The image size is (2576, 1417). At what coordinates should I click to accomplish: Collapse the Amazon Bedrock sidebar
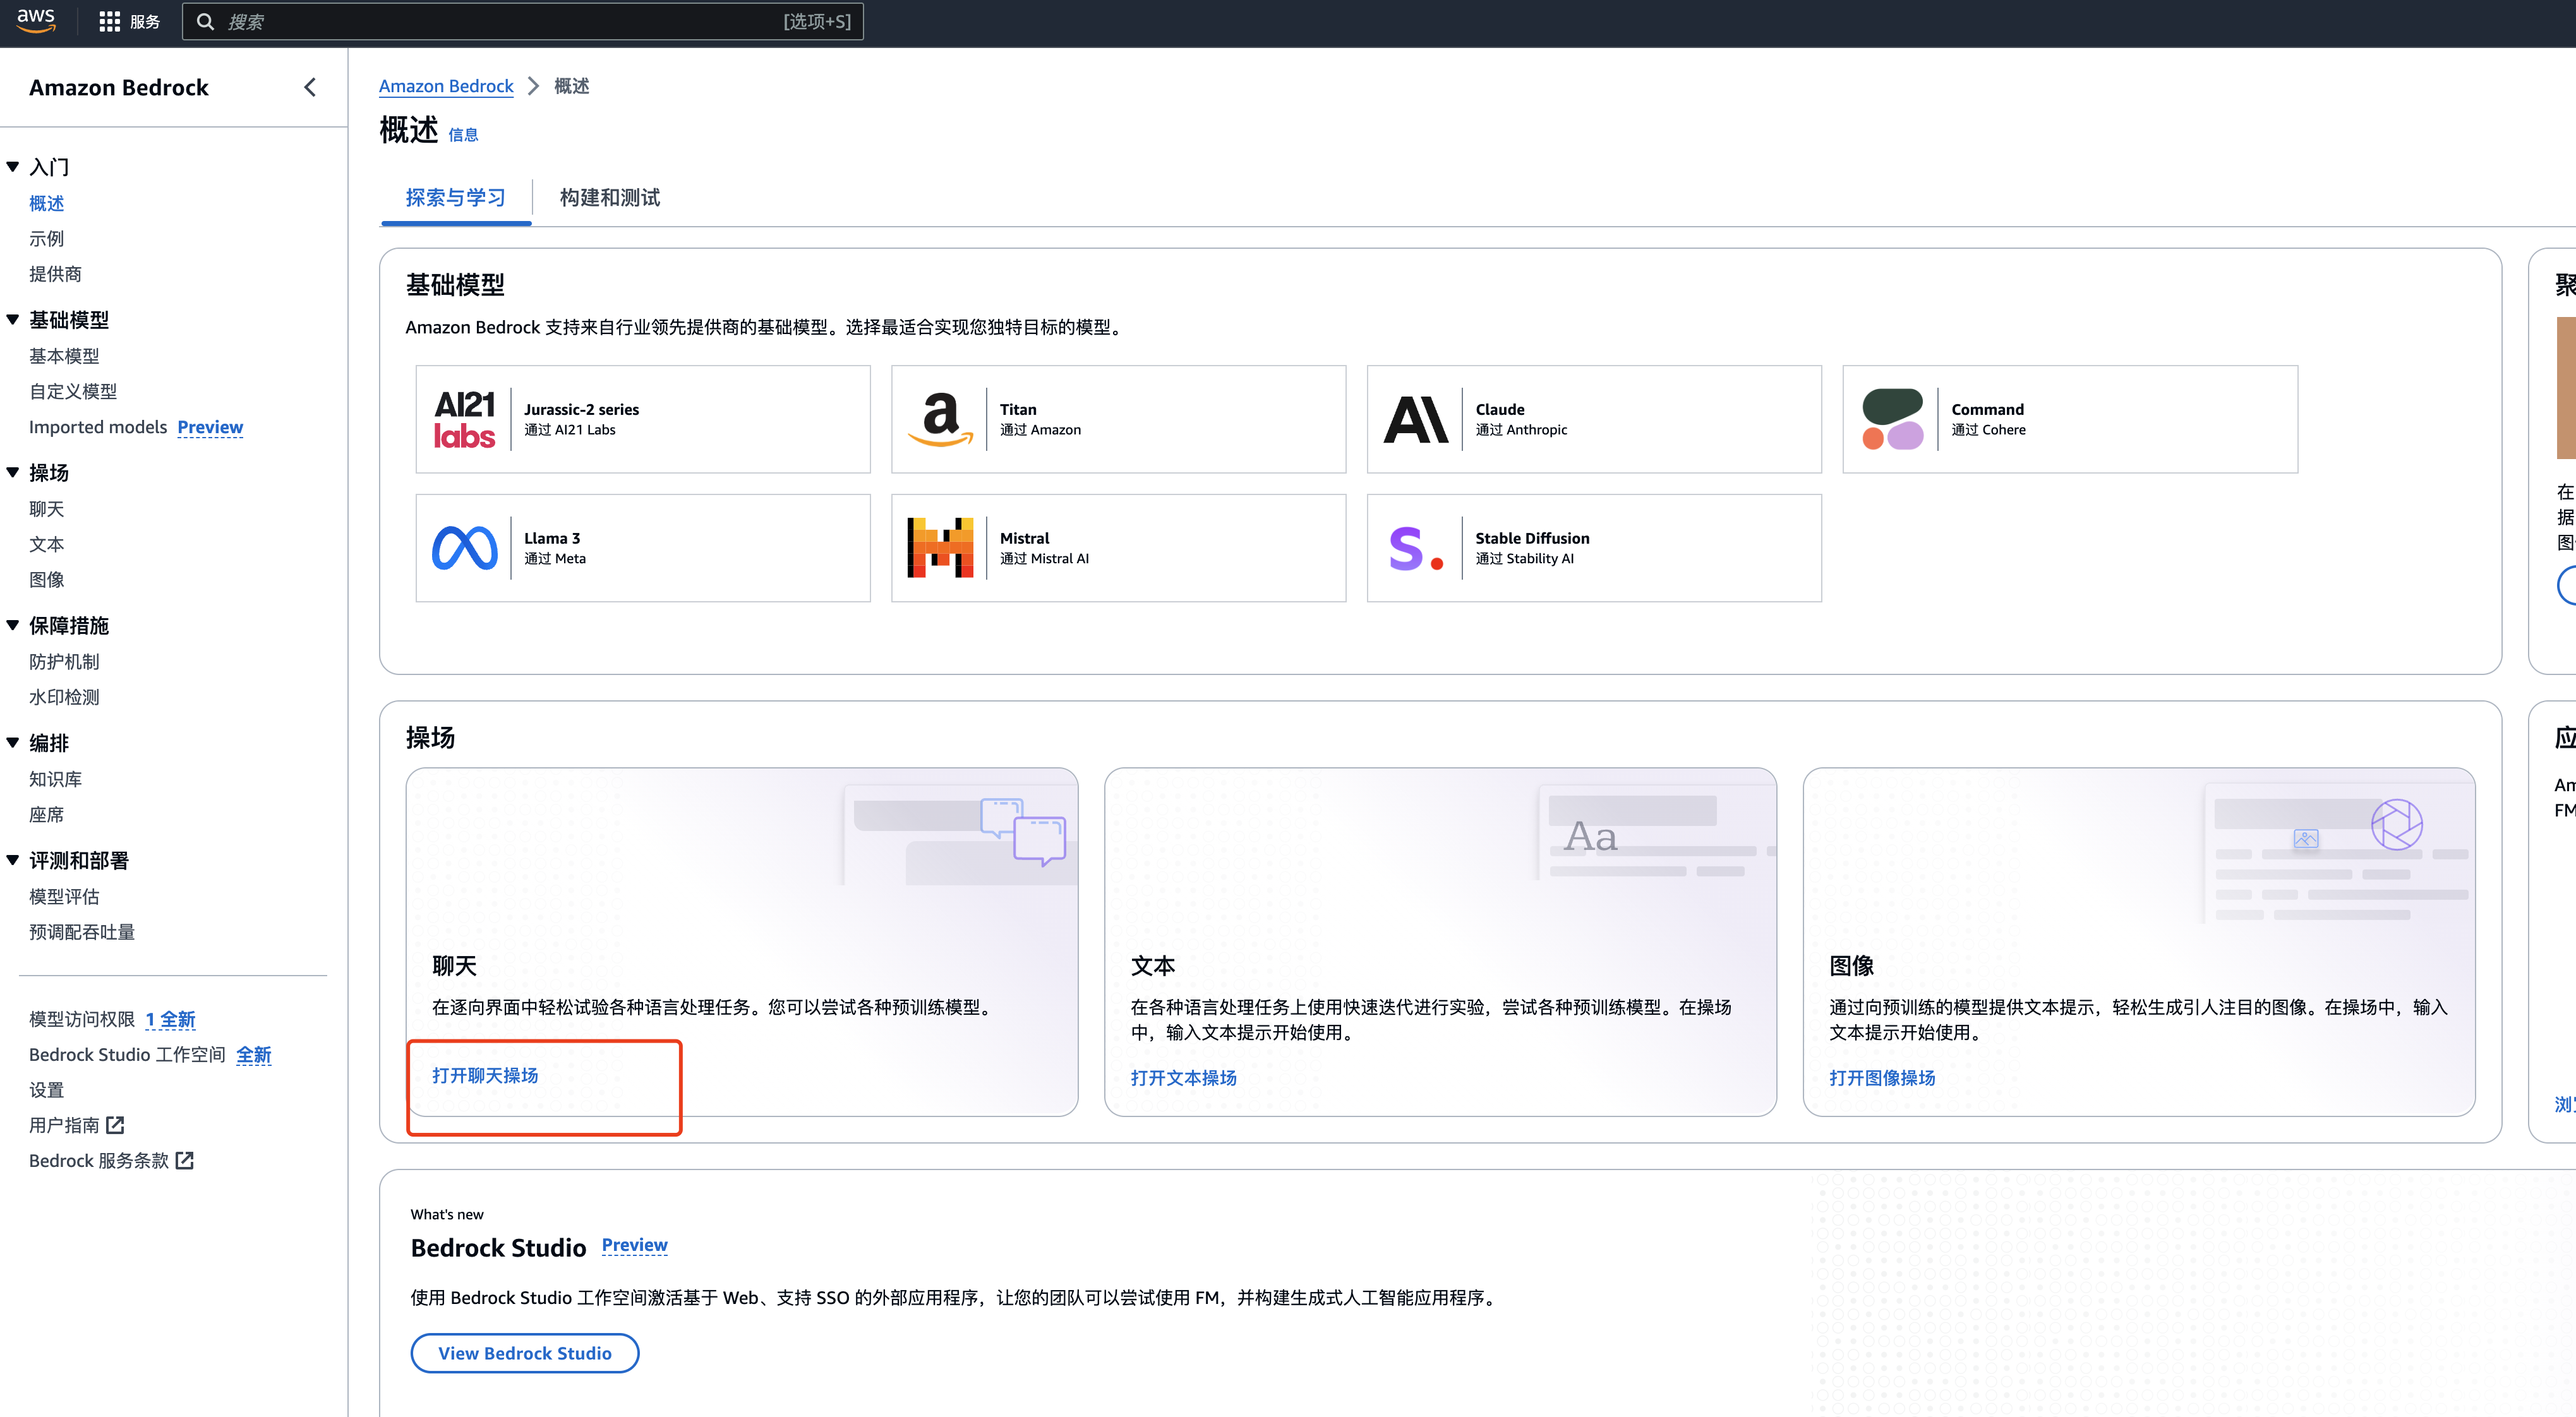point(310,88)
